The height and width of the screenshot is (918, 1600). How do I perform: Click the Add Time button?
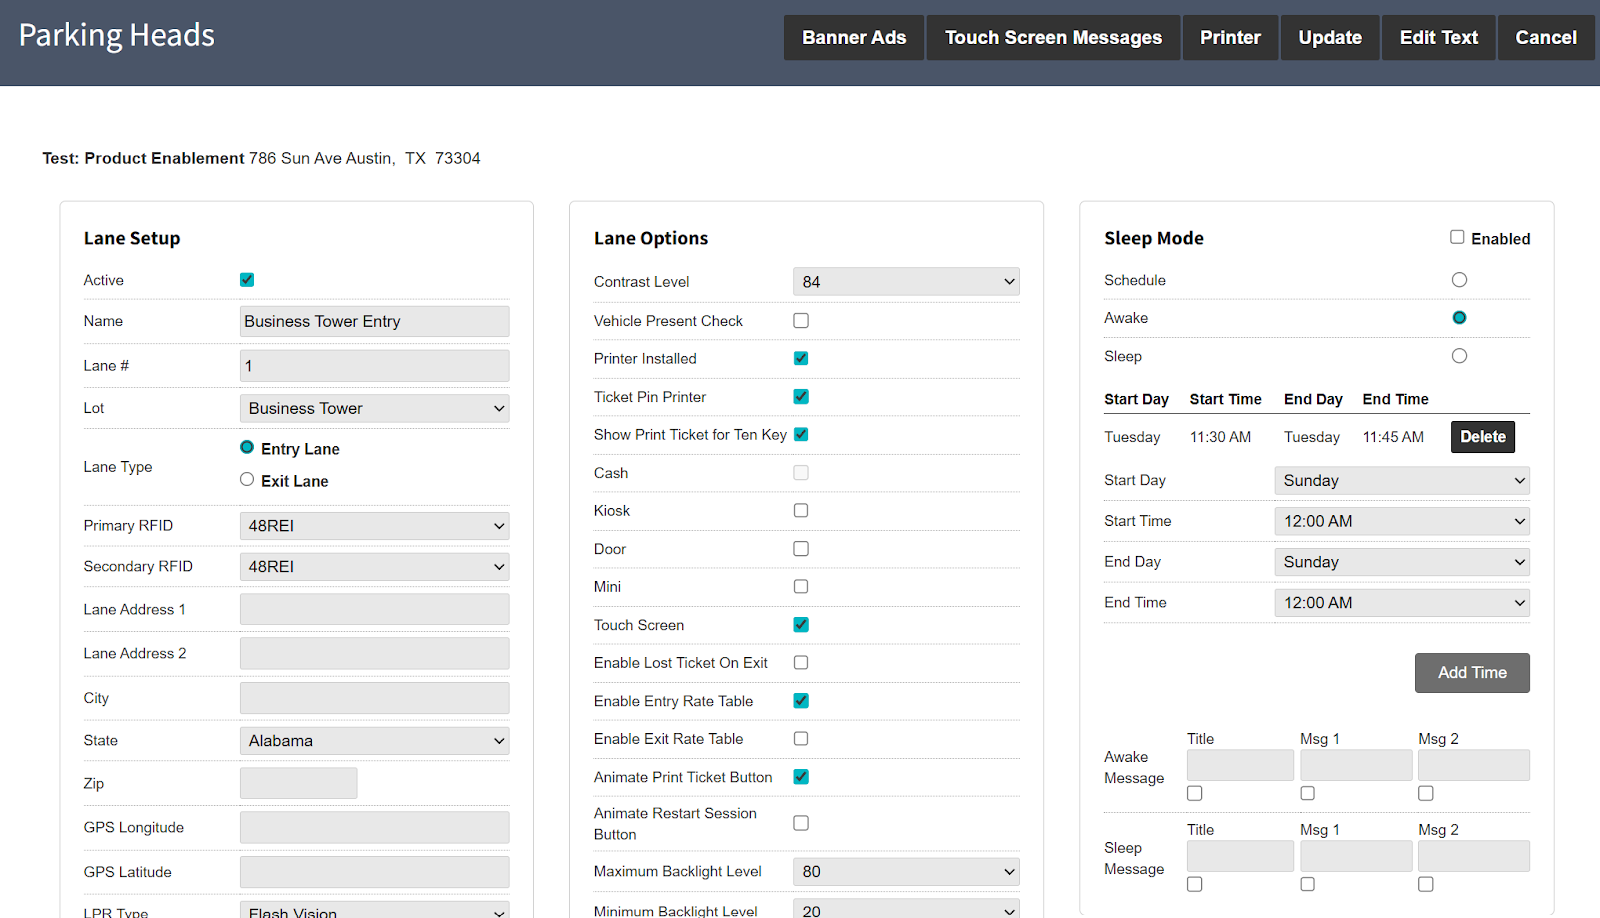pyautogui.click(x=1472, y=673)
